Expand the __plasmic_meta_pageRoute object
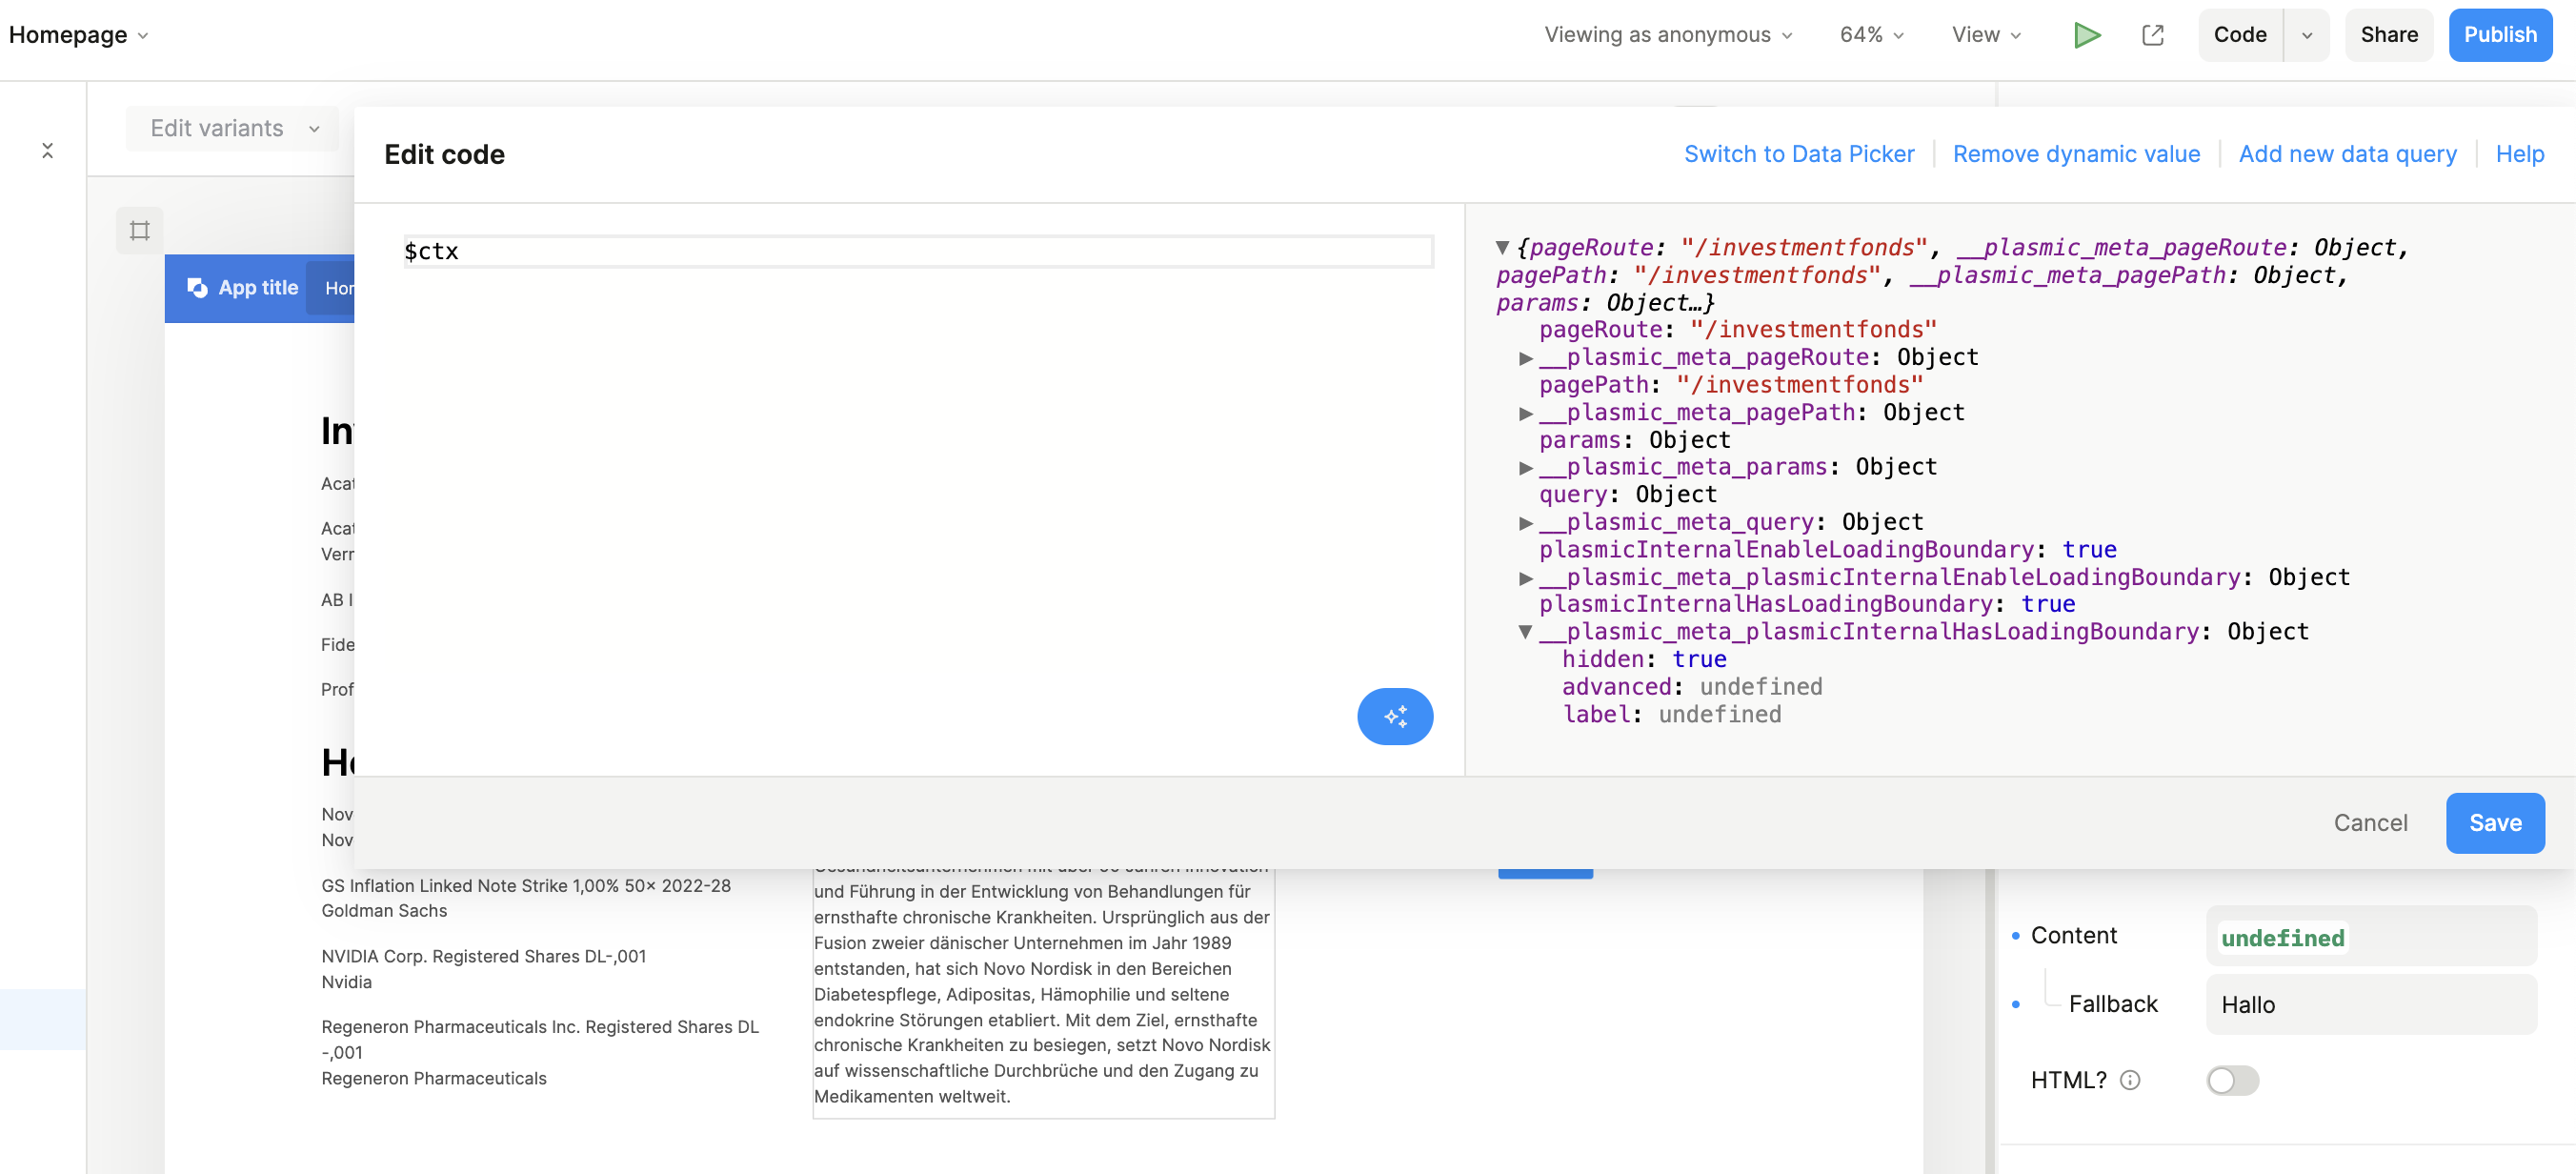 coord(1525,358)
